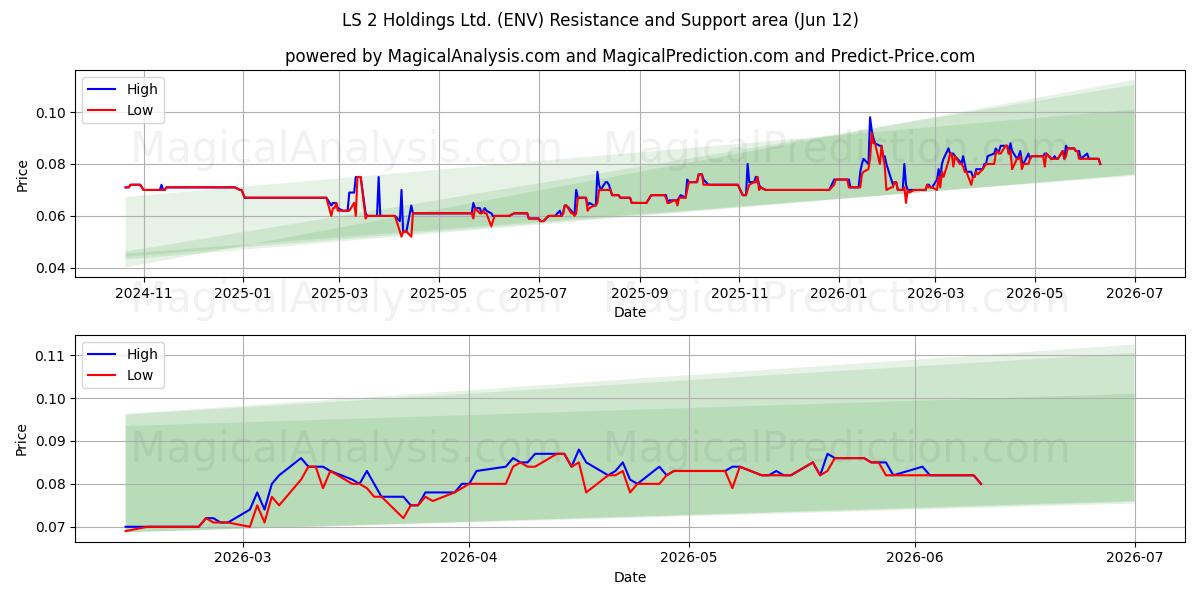Screen dimensions: 1200x600
Task: Click the red Low line sample in top legend
Action: 104,110
